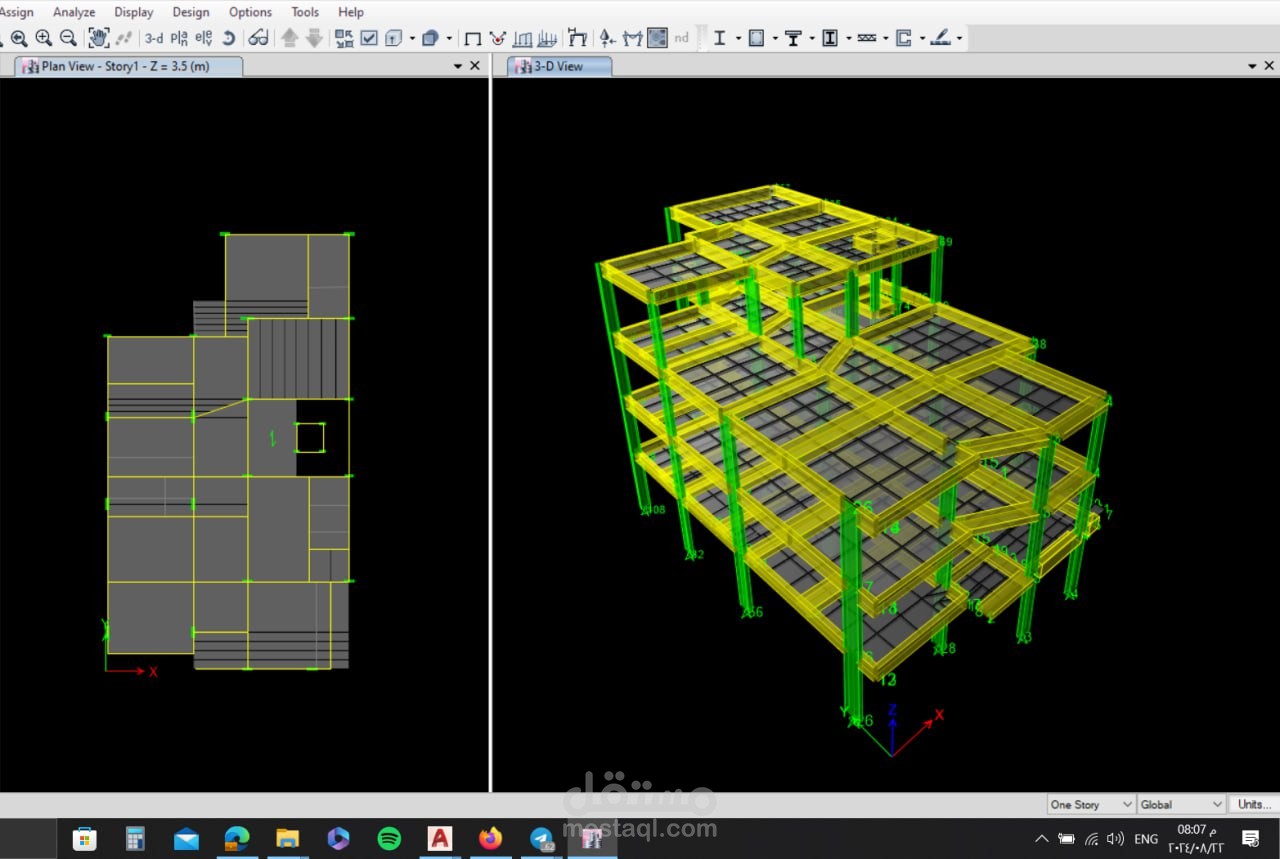Click the steel frame design I icon
The width and height of the screenshot is (1280, 859).
point(719,38)
